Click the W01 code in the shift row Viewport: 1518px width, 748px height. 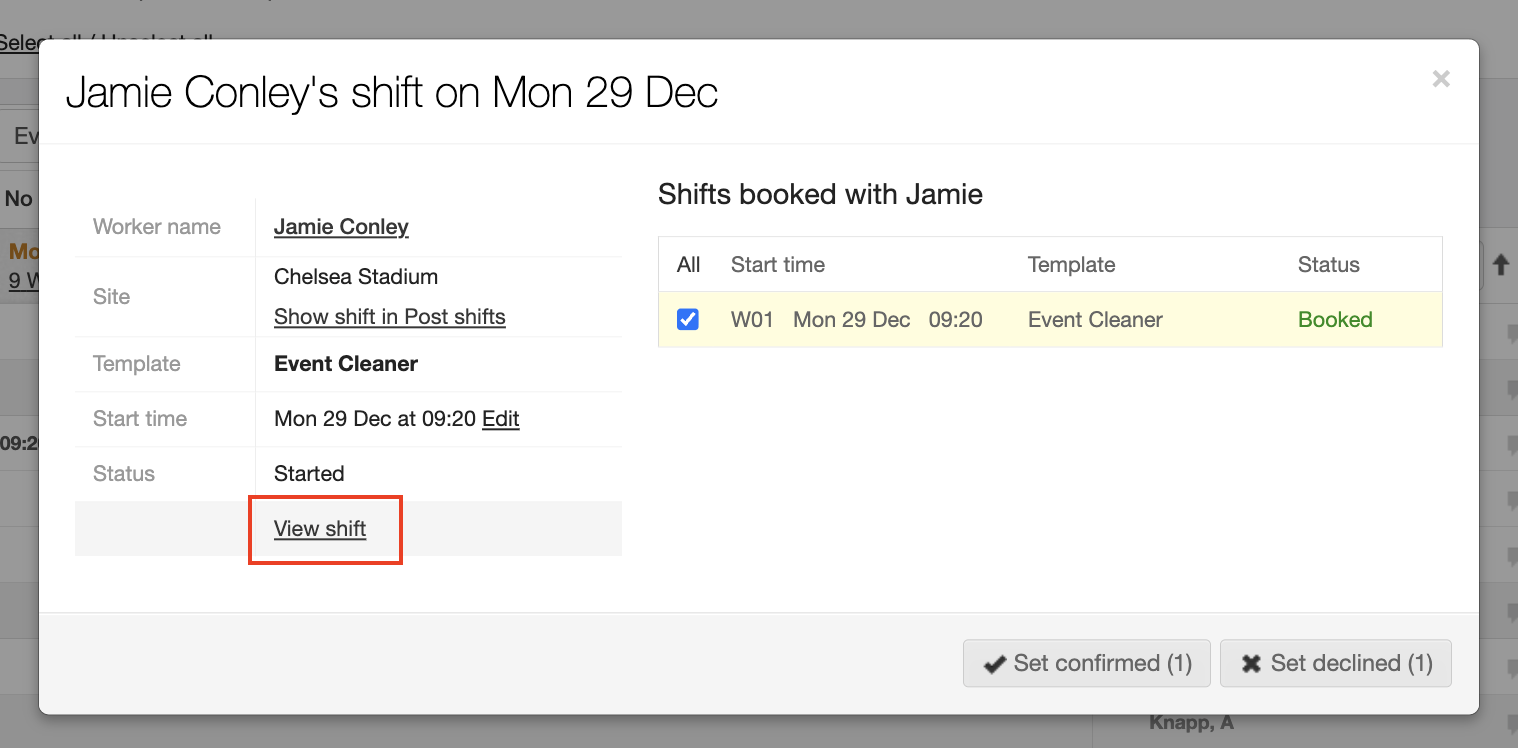click(752, 320)
